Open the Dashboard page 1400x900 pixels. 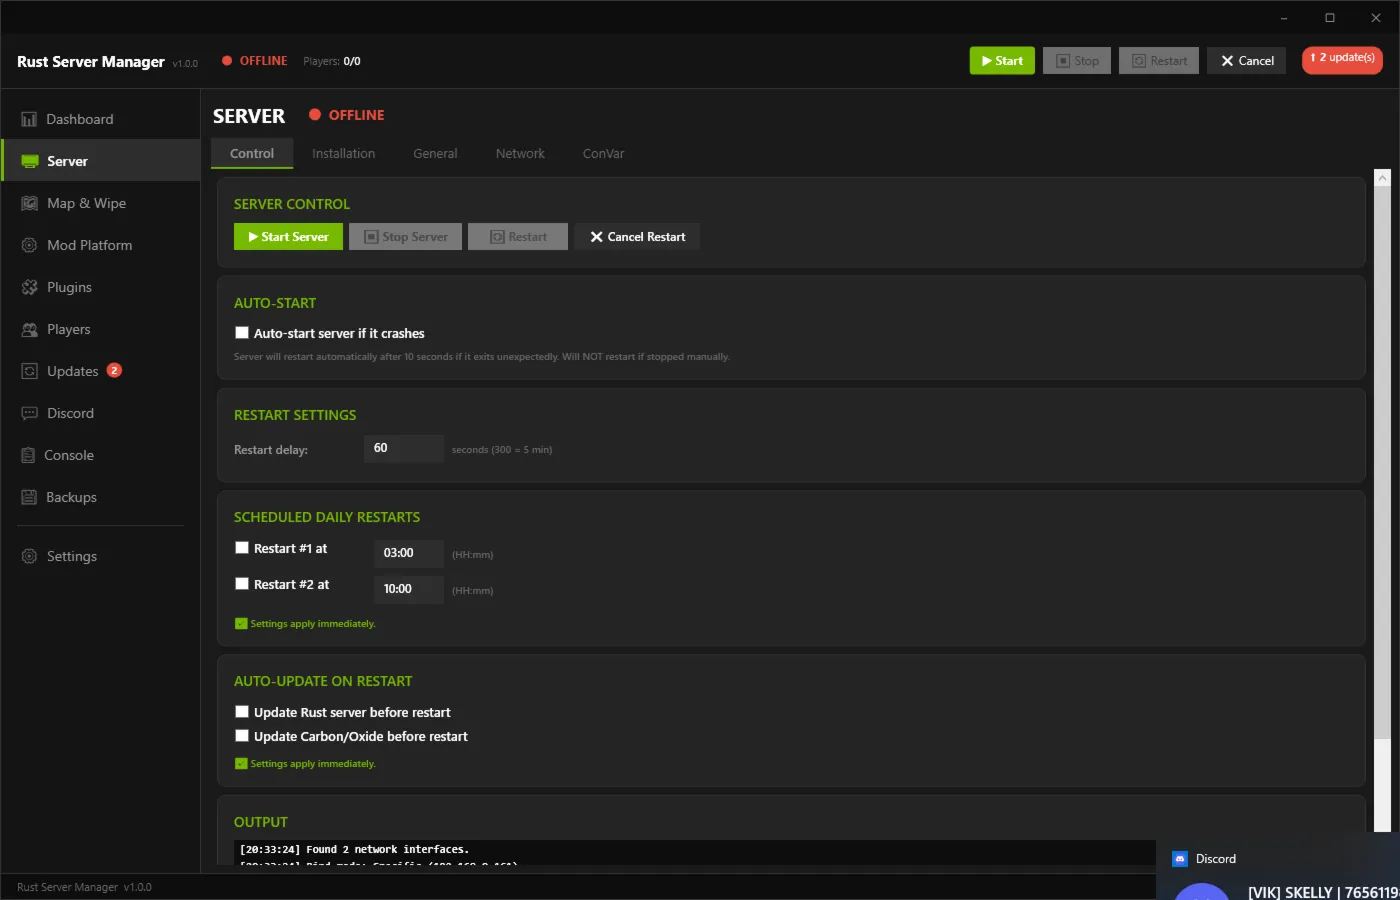click(x=100, y=119)
